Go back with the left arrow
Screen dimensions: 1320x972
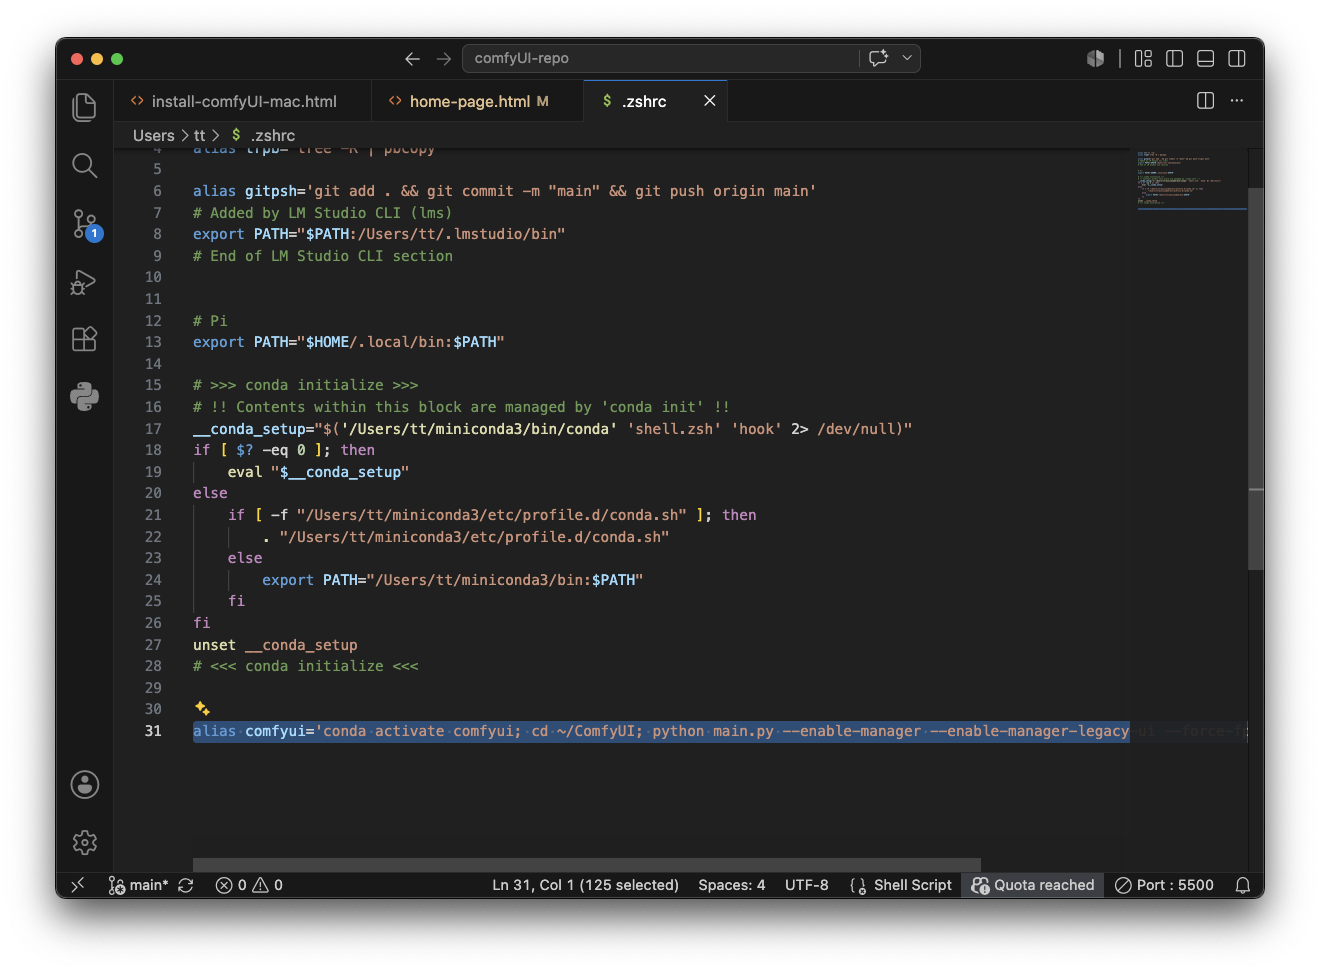click(412, 59)
